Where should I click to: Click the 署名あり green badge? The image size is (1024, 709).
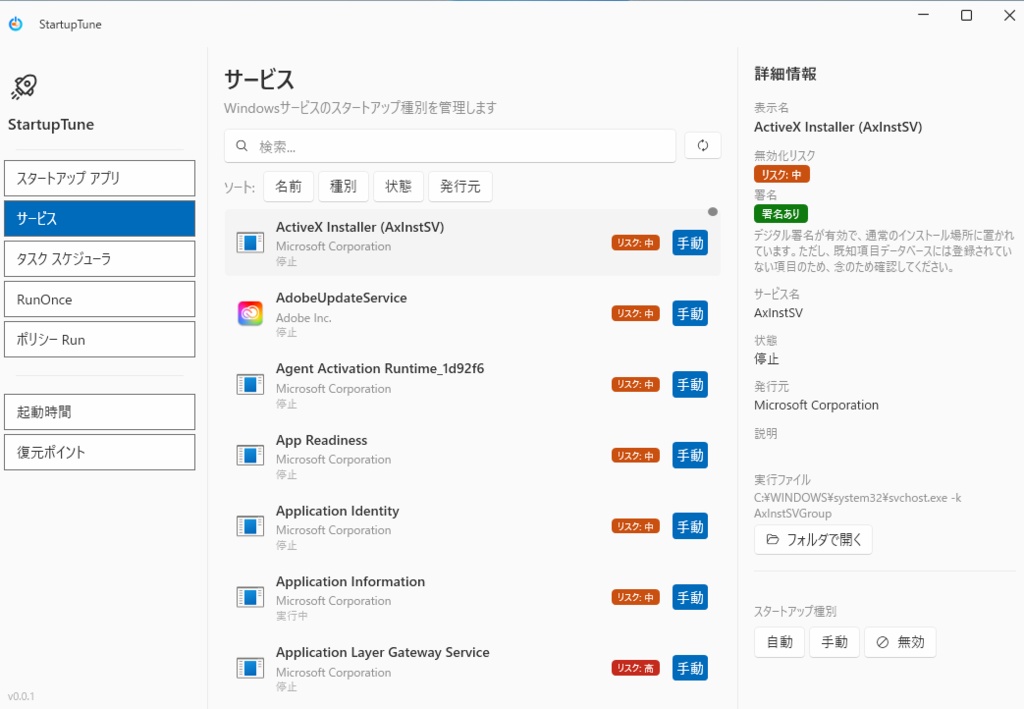click(x=781, y=213)
